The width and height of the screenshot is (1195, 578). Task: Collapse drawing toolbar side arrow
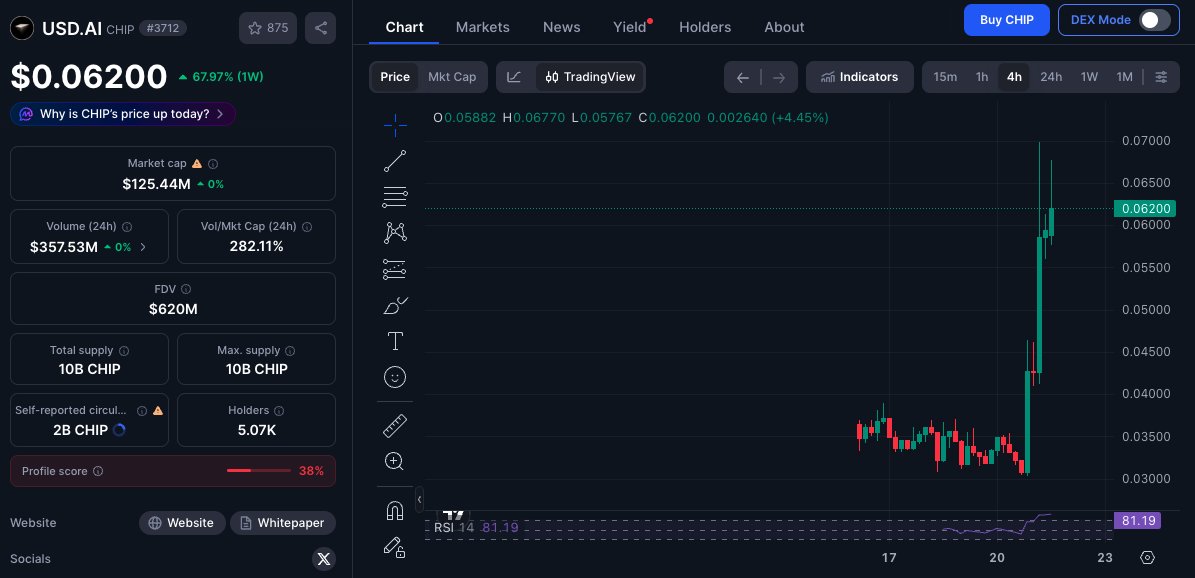419,499
